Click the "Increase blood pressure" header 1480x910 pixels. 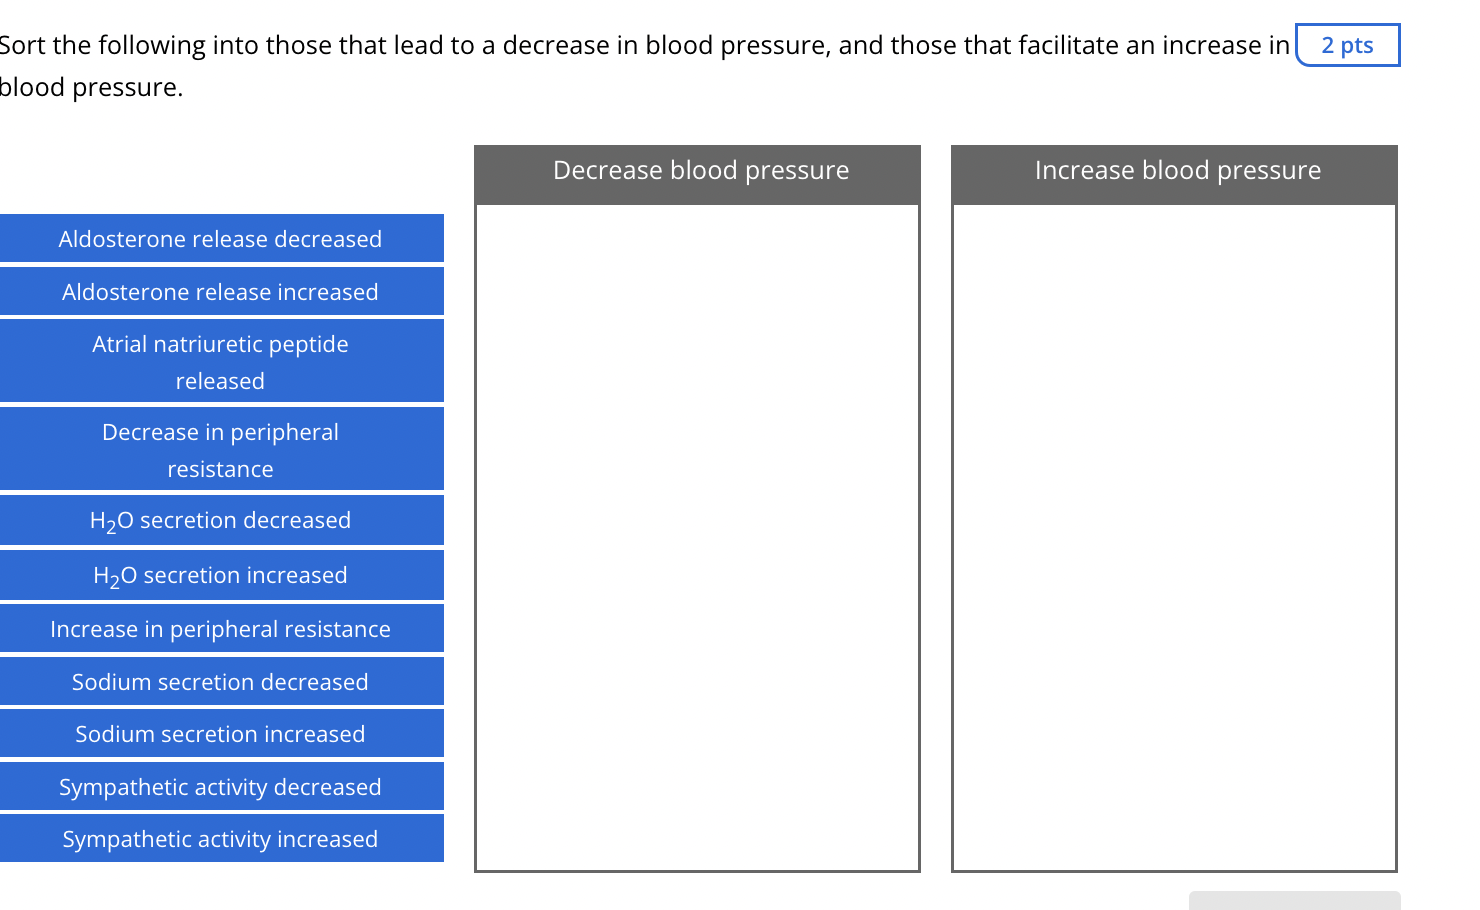pyautogui.click(x=1177, y=170)
